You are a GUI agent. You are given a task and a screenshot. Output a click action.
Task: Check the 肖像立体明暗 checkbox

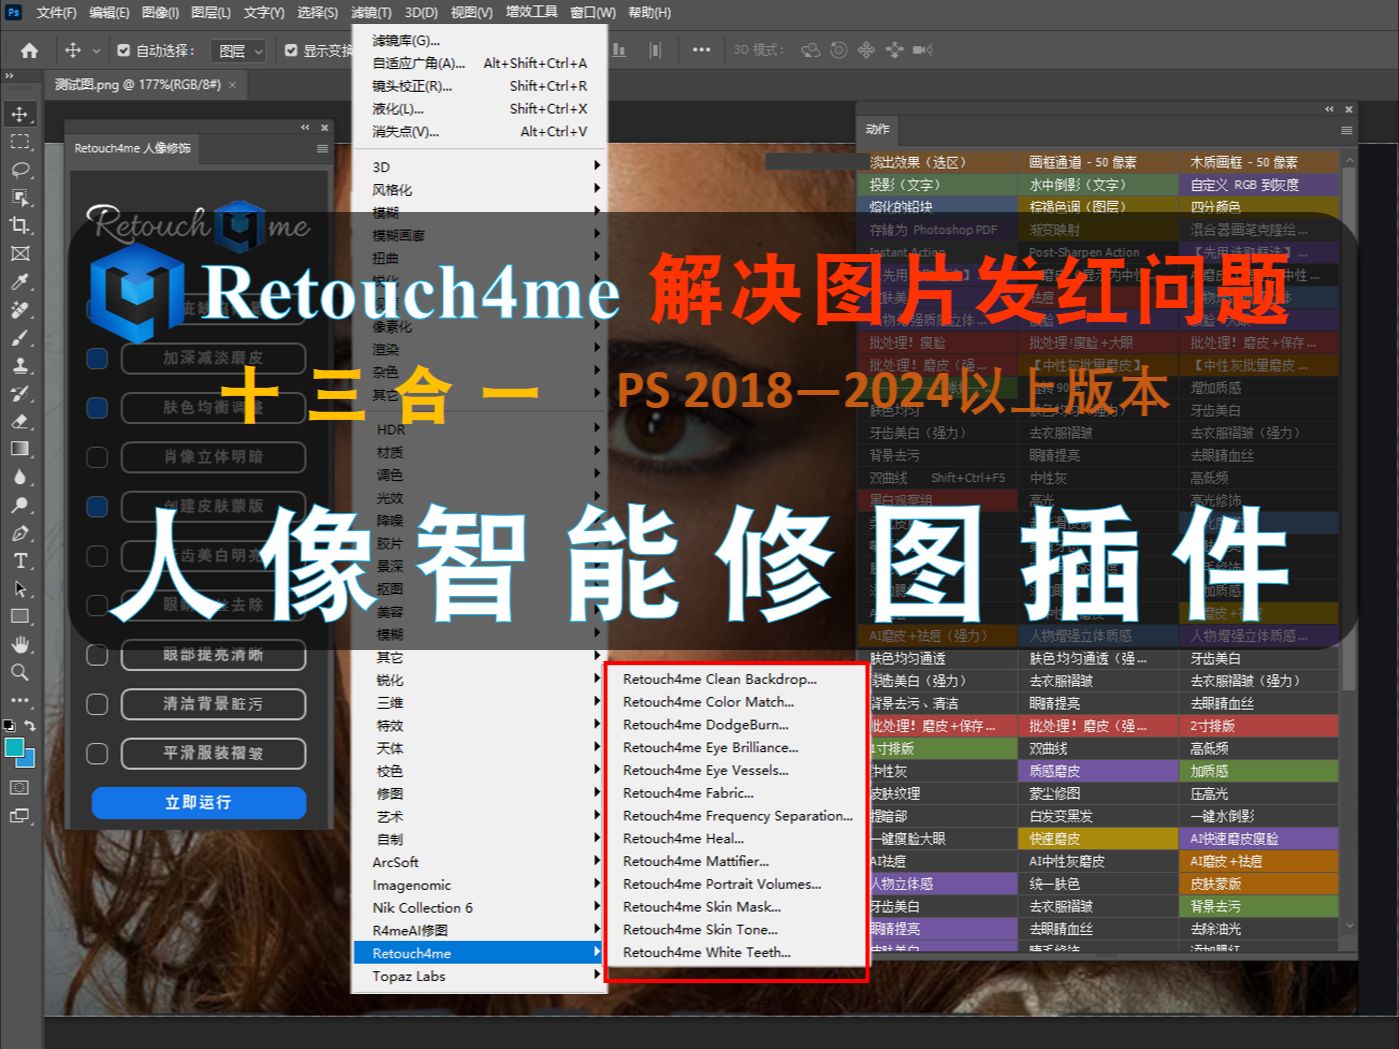coord(97,457)
